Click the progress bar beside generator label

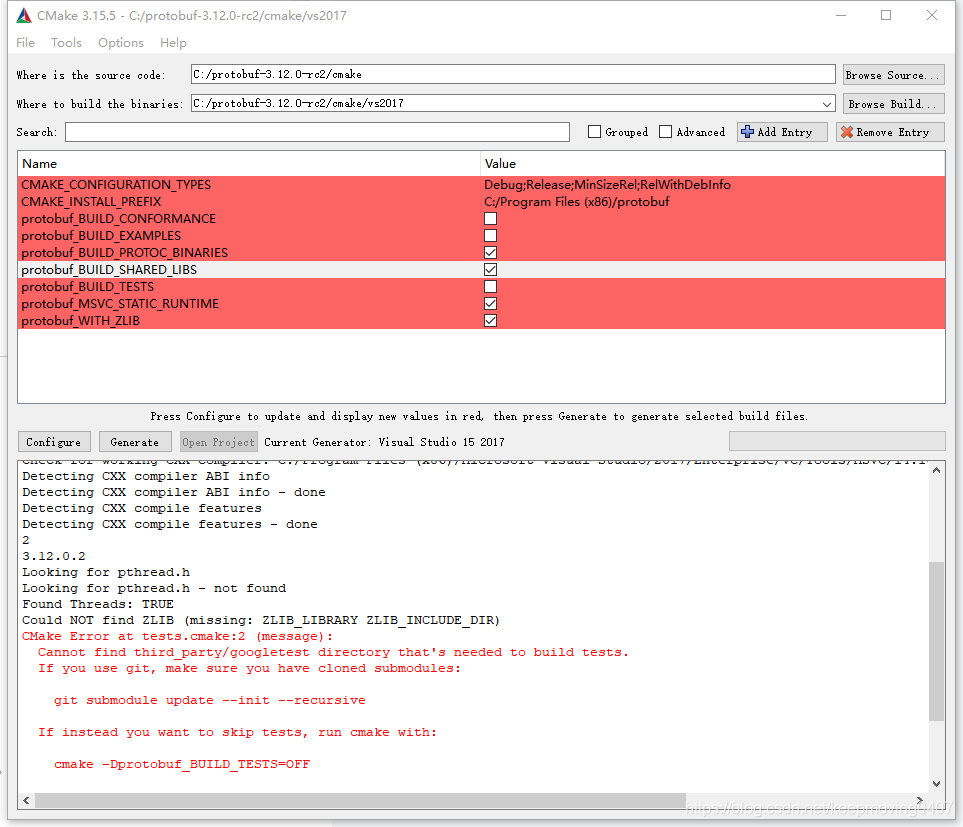coord(837,441)
